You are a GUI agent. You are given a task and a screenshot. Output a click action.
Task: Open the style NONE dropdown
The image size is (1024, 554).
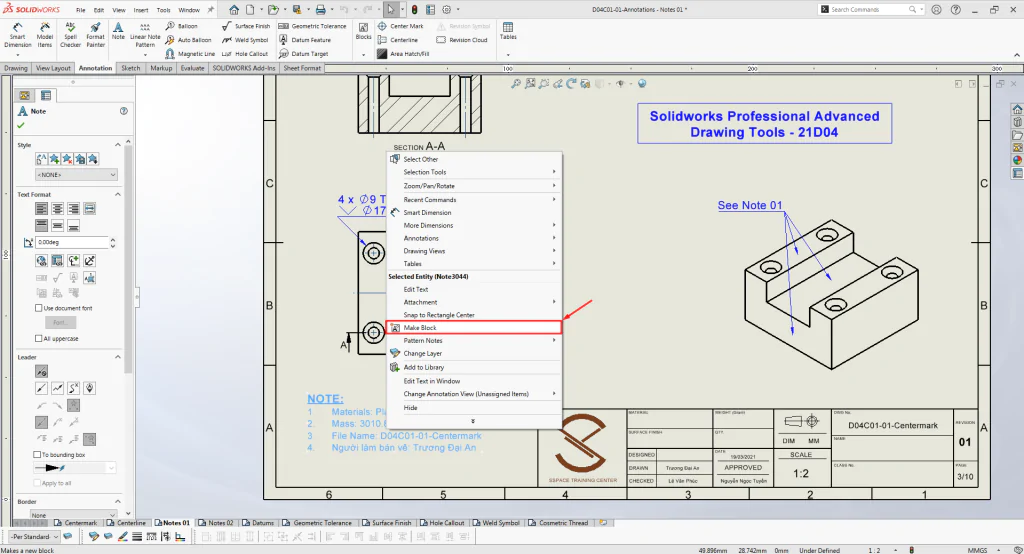[x=76, y=175]
